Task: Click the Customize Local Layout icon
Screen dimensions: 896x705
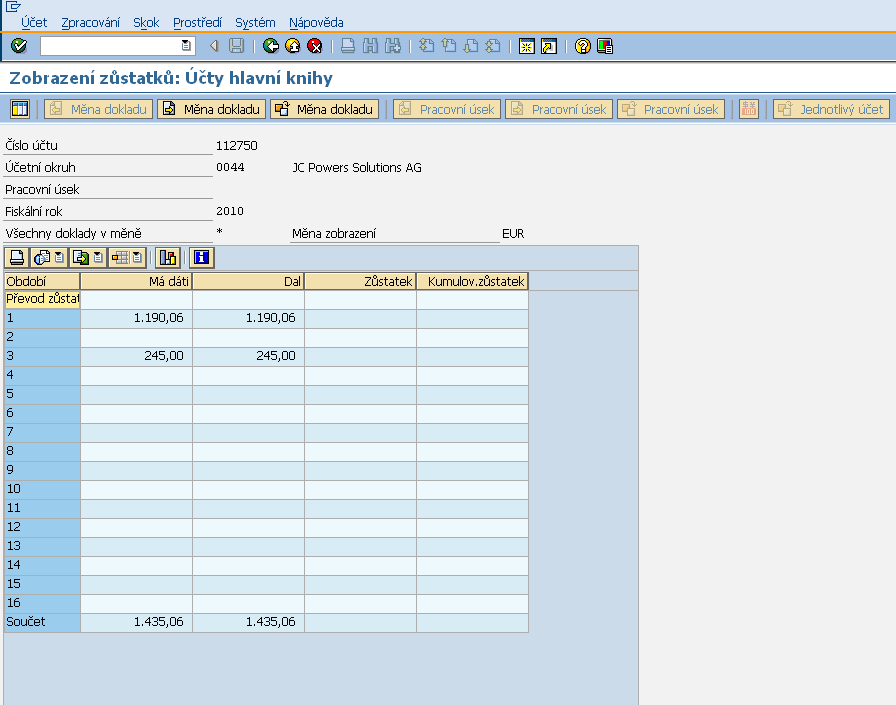Action: pyautogui.click(x=605, y=46)
